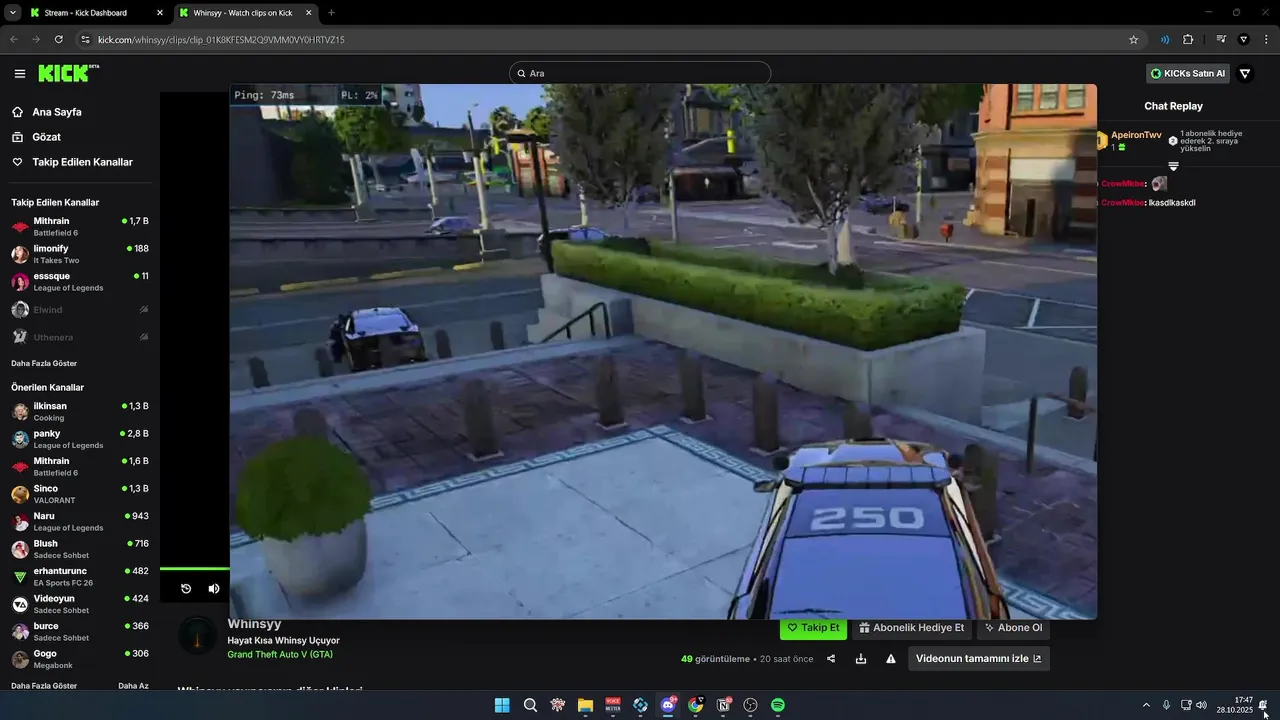Reload the current page
The height and width of the screenshot is (720, 1280).
pyautogui.click(x=59, y=39)
